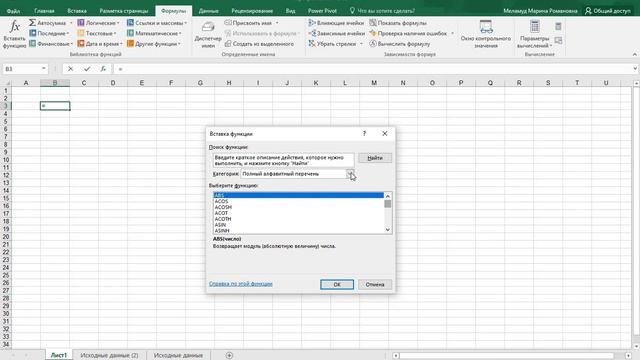640x360 pixels.
Task: Open the Watch Window
Action: pyautogui.click(x=486, y=34)
